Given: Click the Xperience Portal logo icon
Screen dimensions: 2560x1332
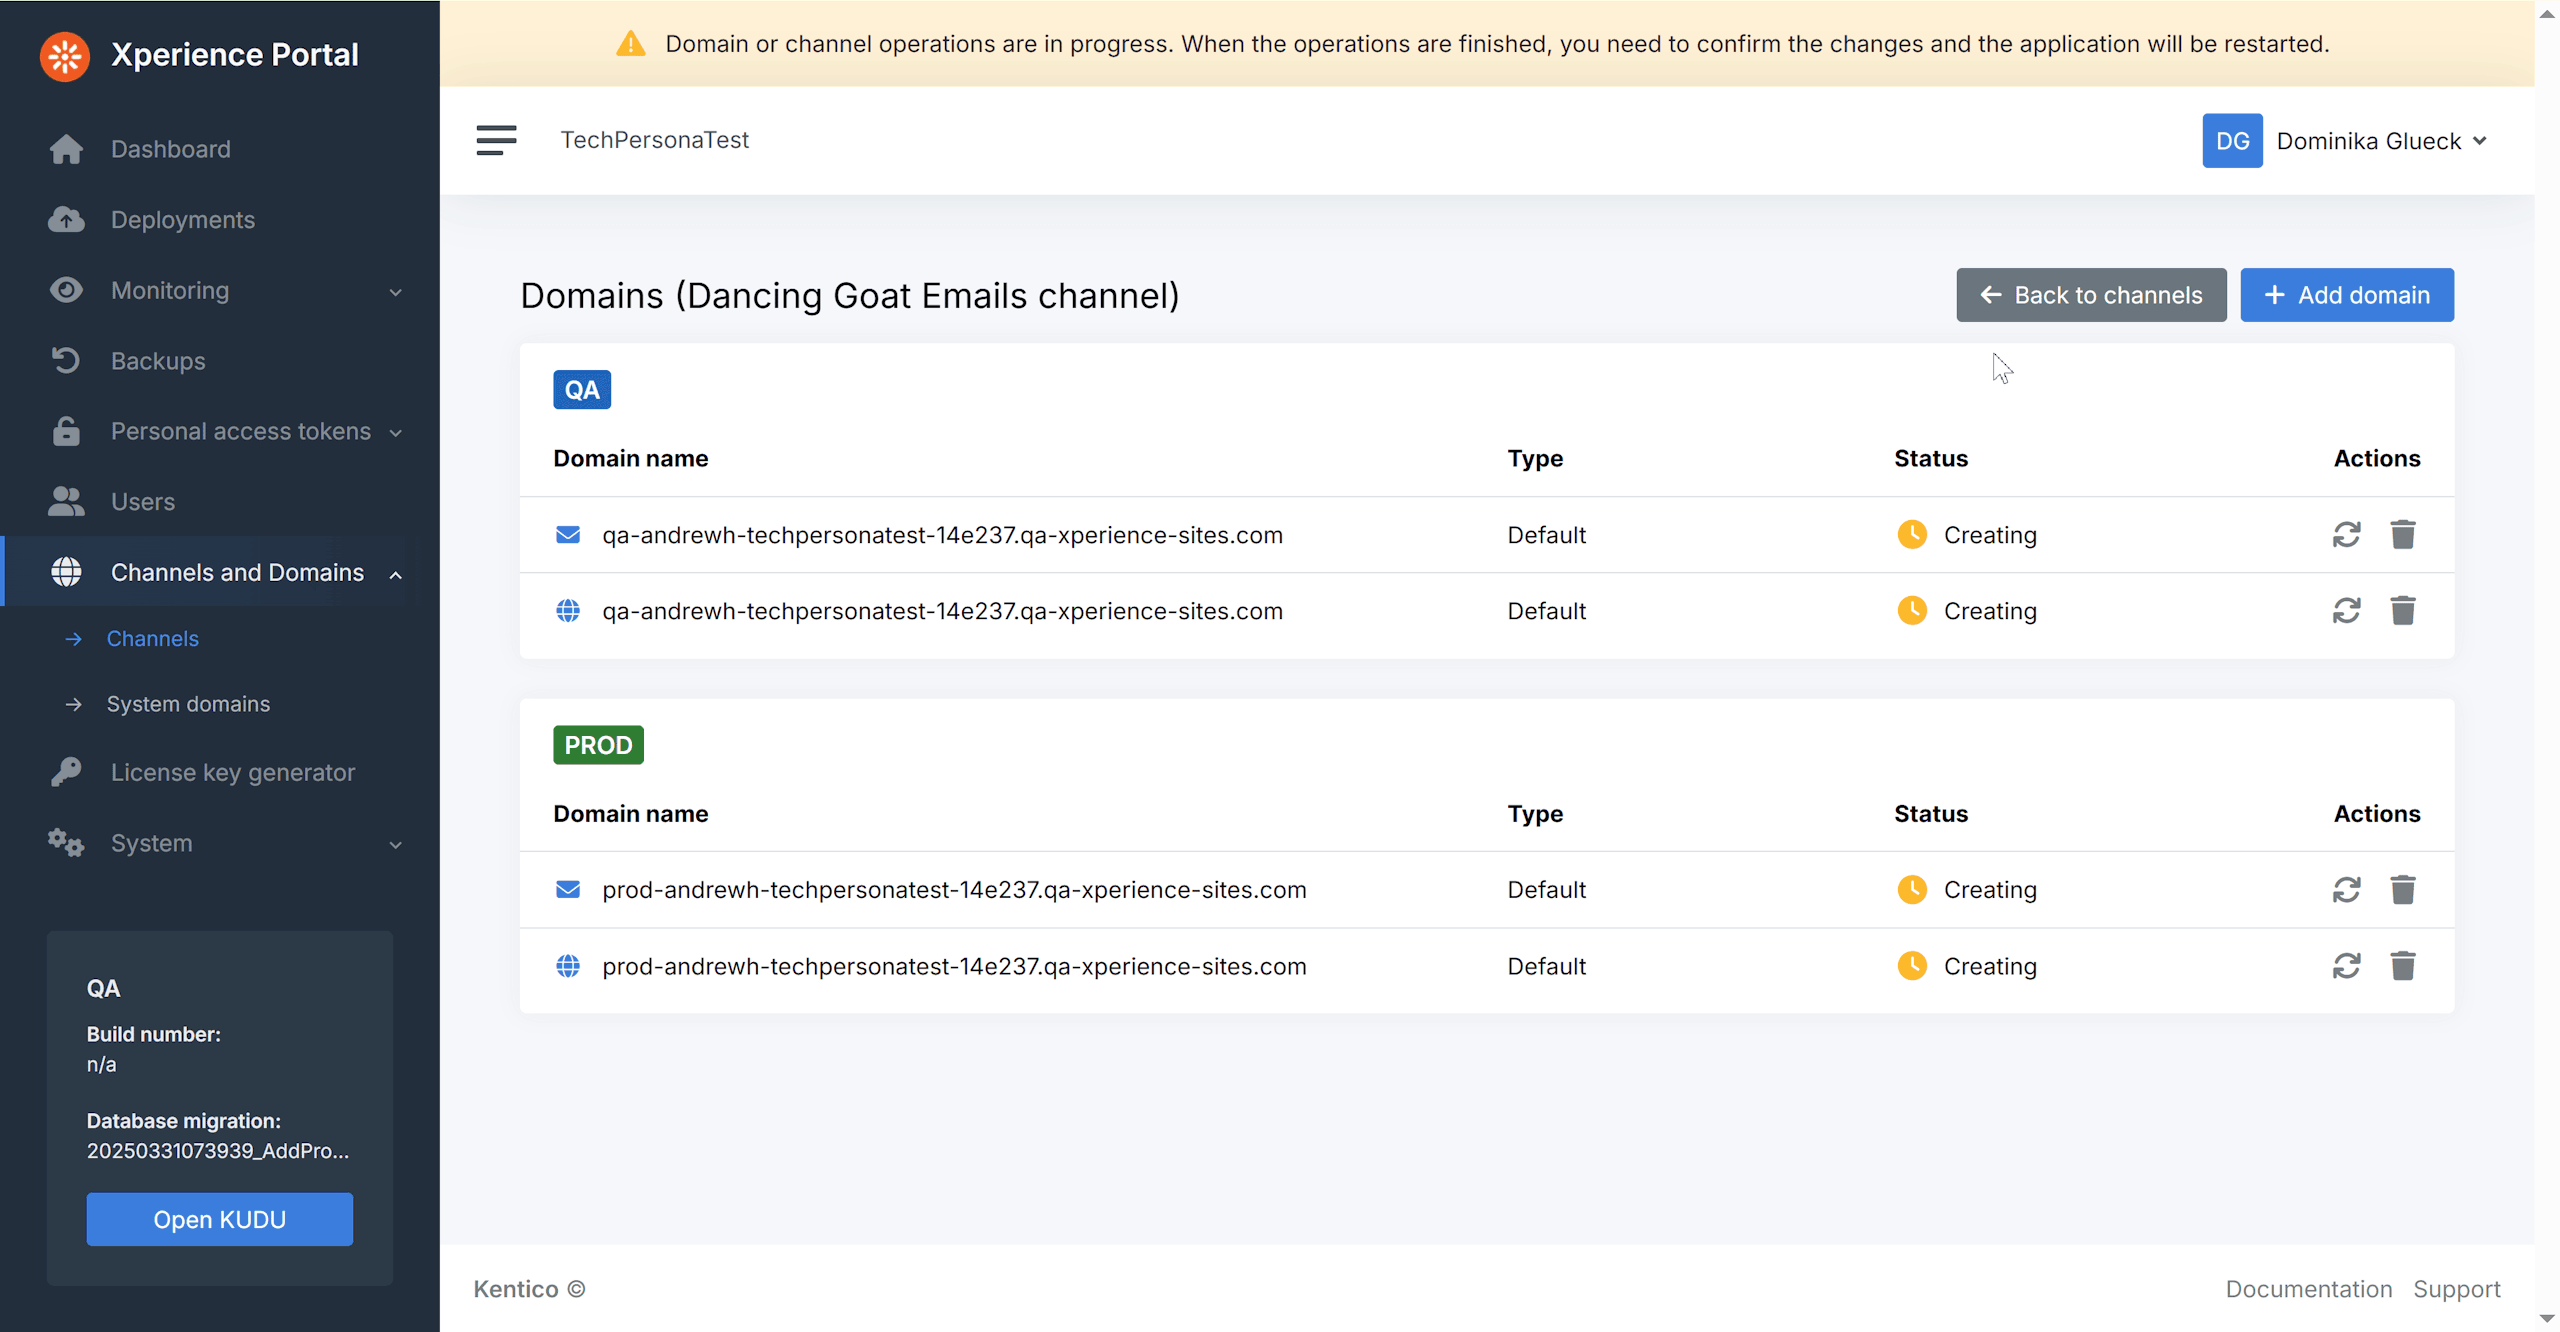Looking at the screenshot, I should 65,56.
